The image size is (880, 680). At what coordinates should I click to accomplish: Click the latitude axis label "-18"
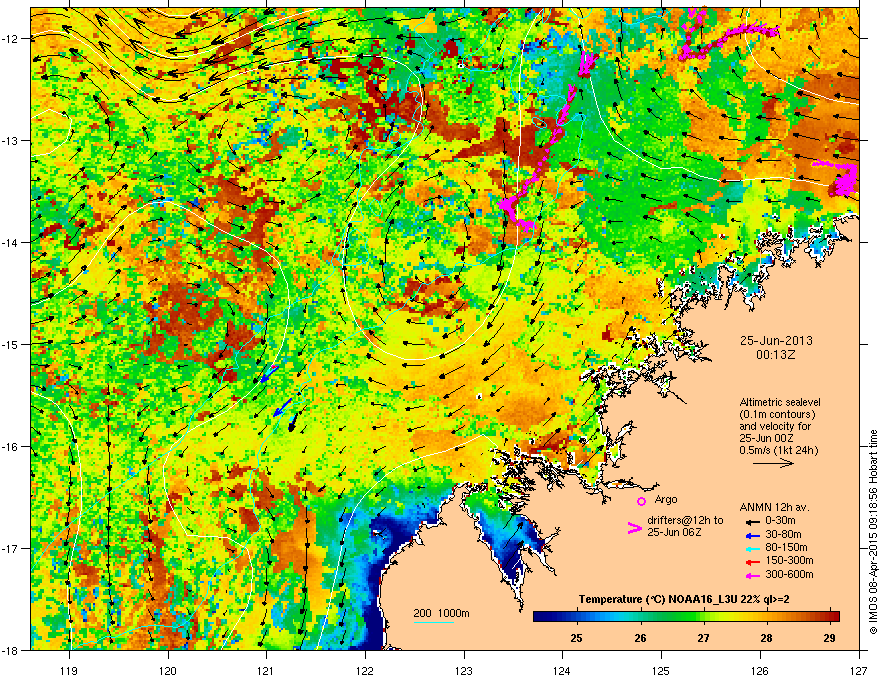(x=11, y=650)
